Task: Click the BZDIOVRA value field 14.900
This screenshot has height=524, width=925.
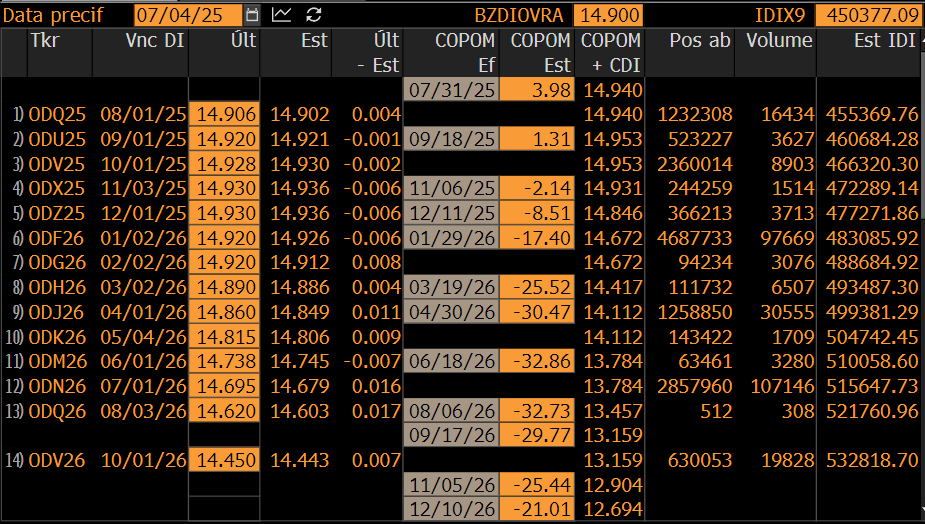Action: click(609, 15)
